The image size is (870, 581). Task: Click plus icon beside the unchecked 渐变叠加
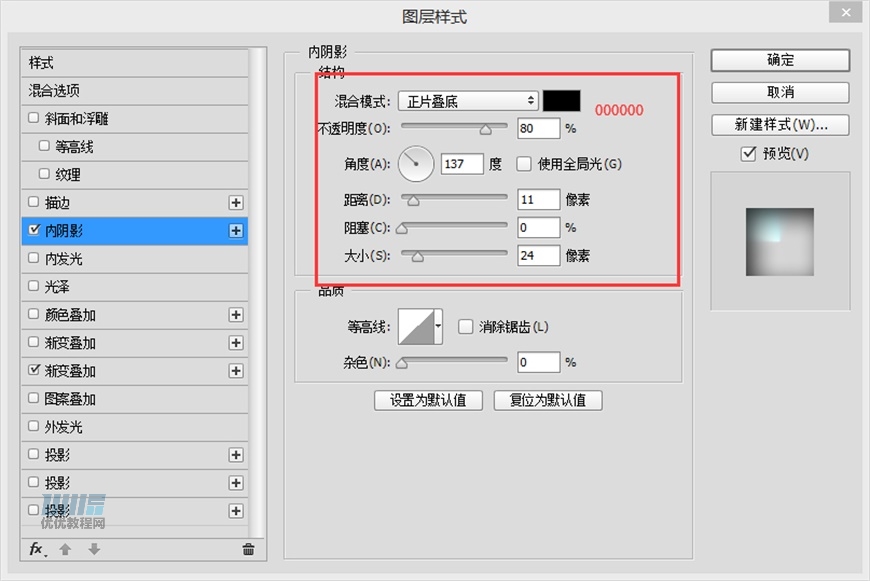(236, 343)
